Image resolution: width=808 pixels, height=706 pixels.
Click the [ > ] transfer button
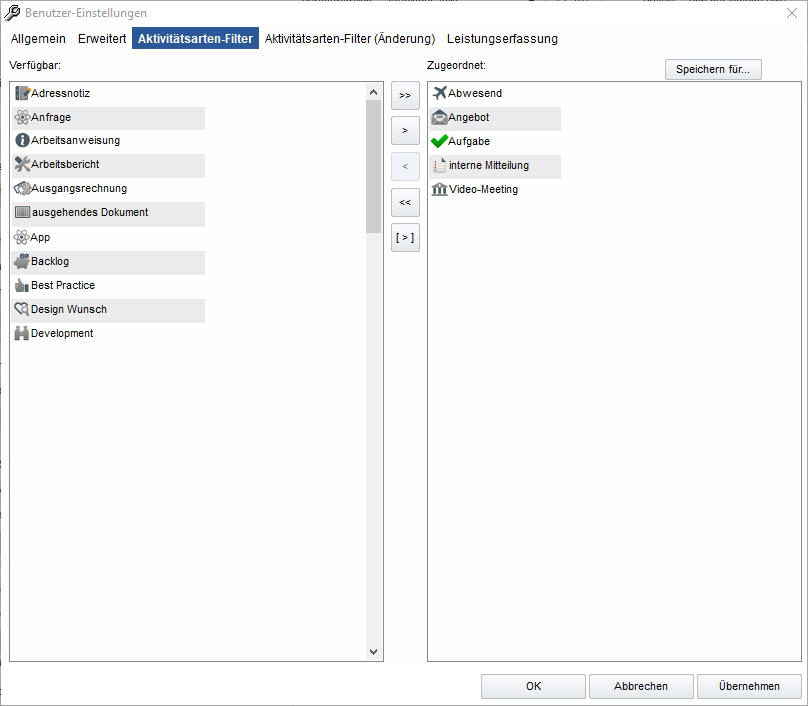(x=405, y=238)
